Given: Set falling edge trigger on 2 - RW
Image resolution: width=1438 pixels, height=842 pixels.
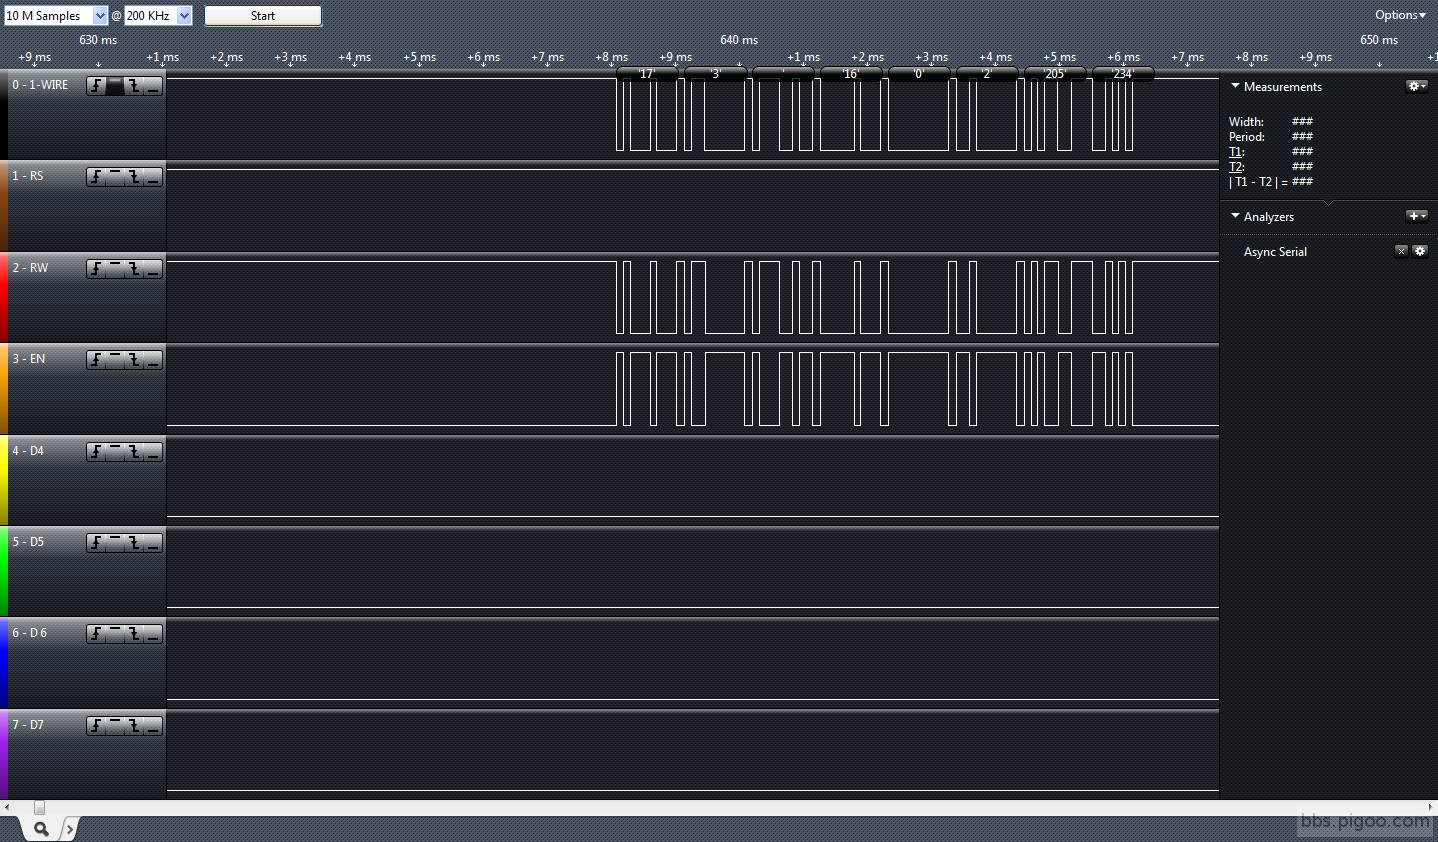Looking at the screenshot, I should [134, 269].
